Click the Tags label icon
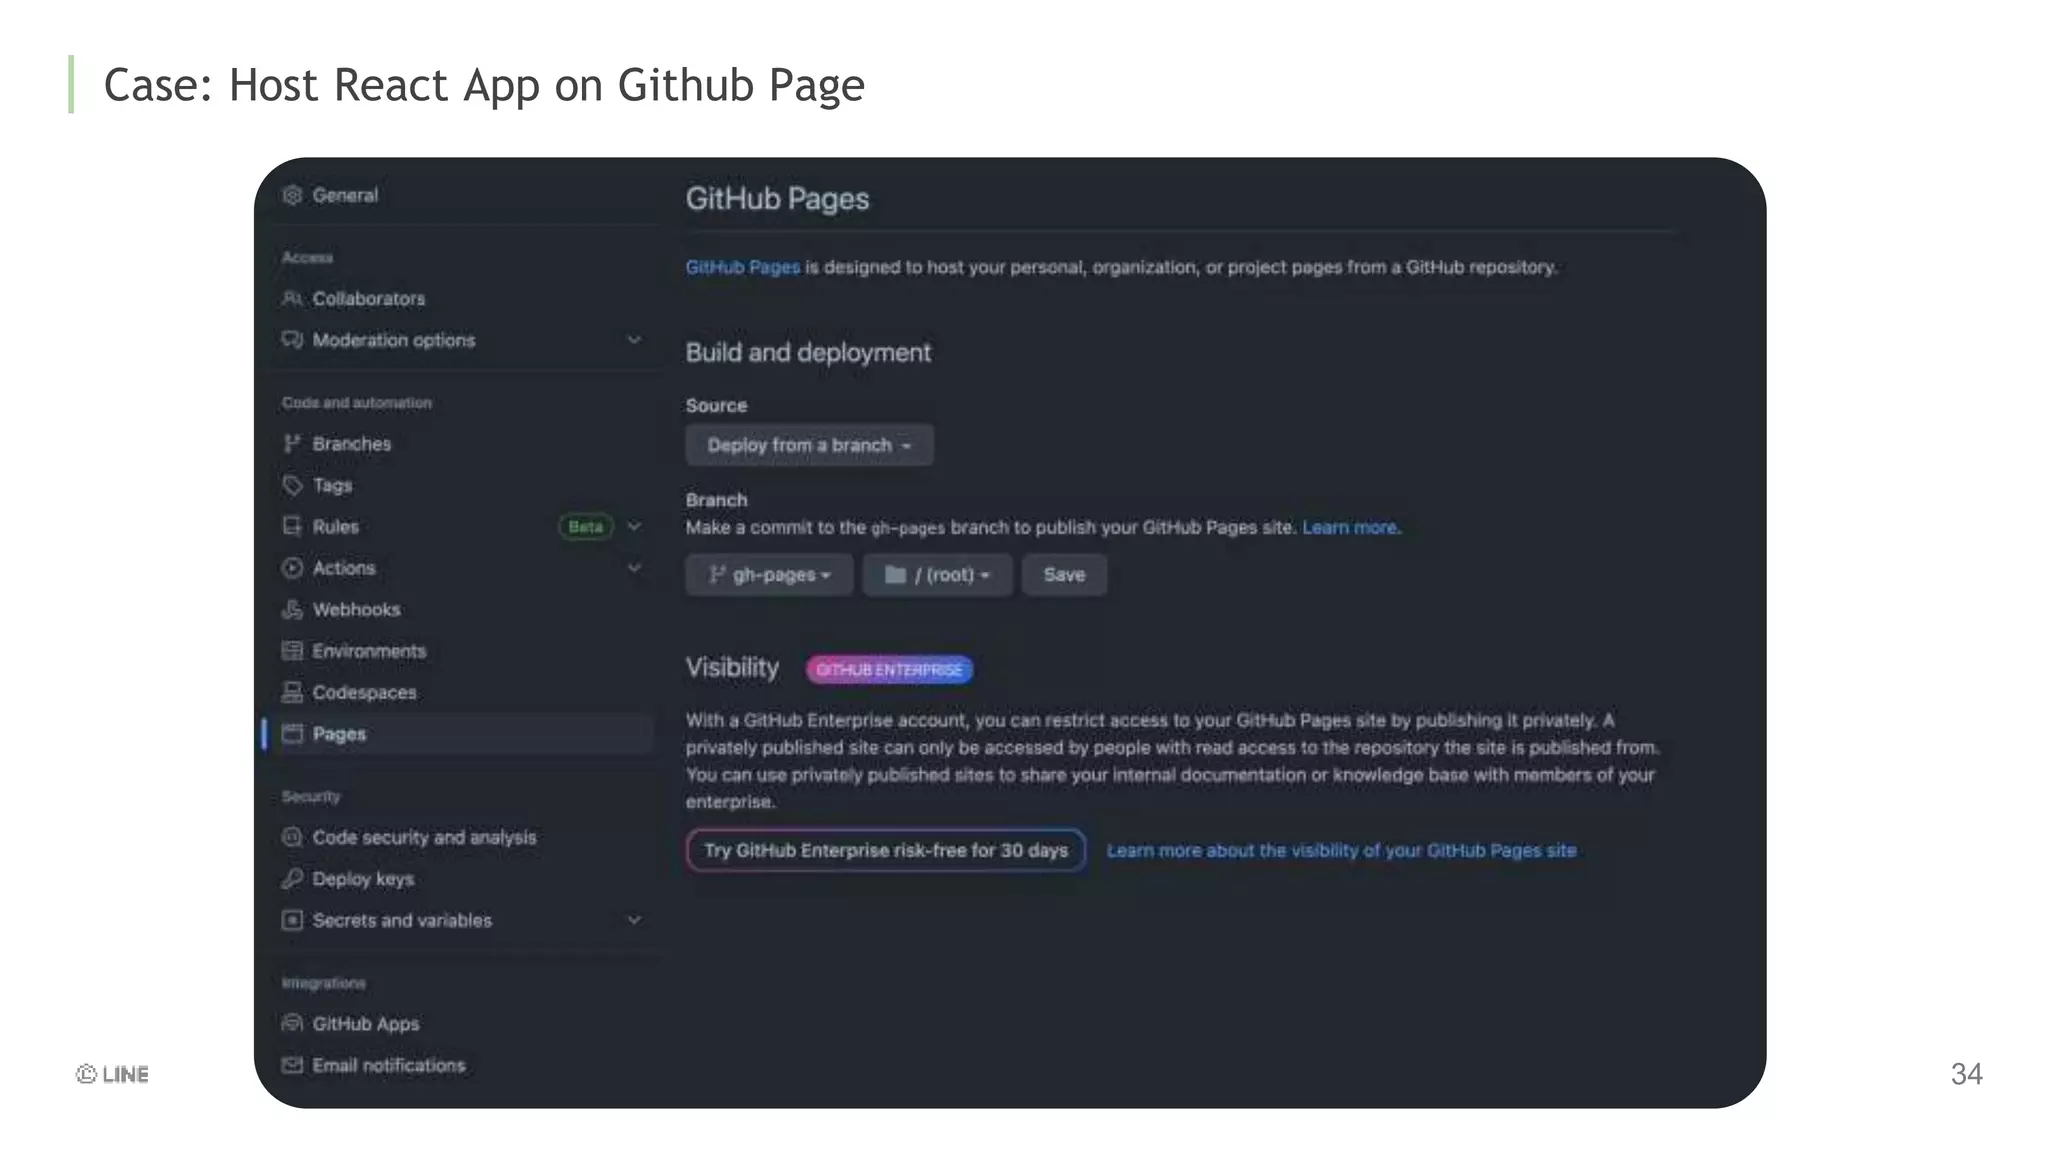The height and width of the screenshot is (1152, 2048). 292,486
